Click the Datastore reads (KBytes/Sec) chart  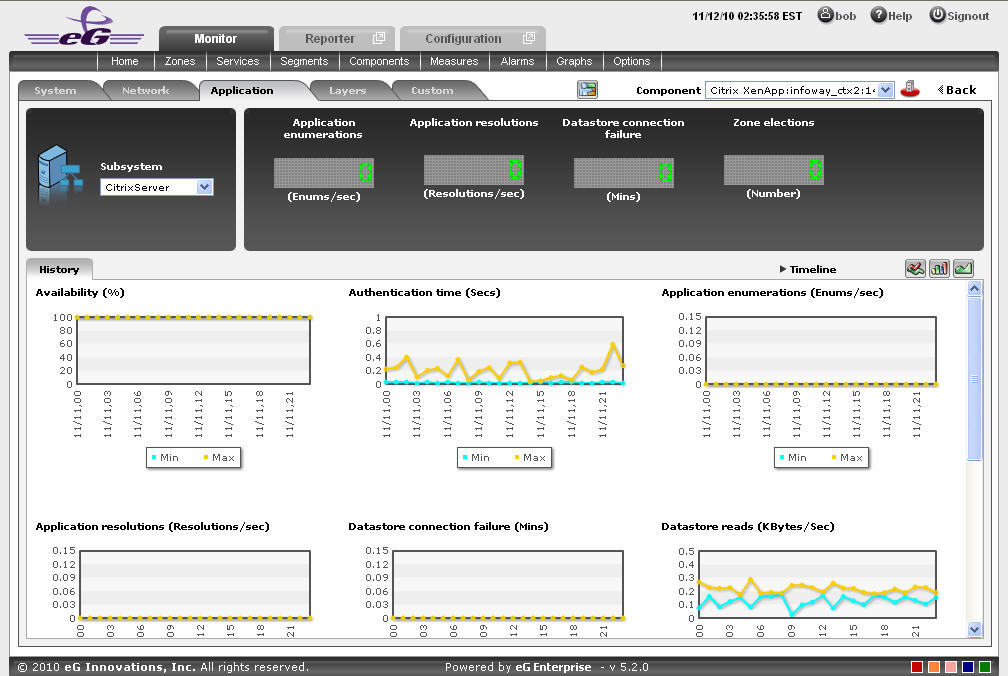tap(818, 585)
